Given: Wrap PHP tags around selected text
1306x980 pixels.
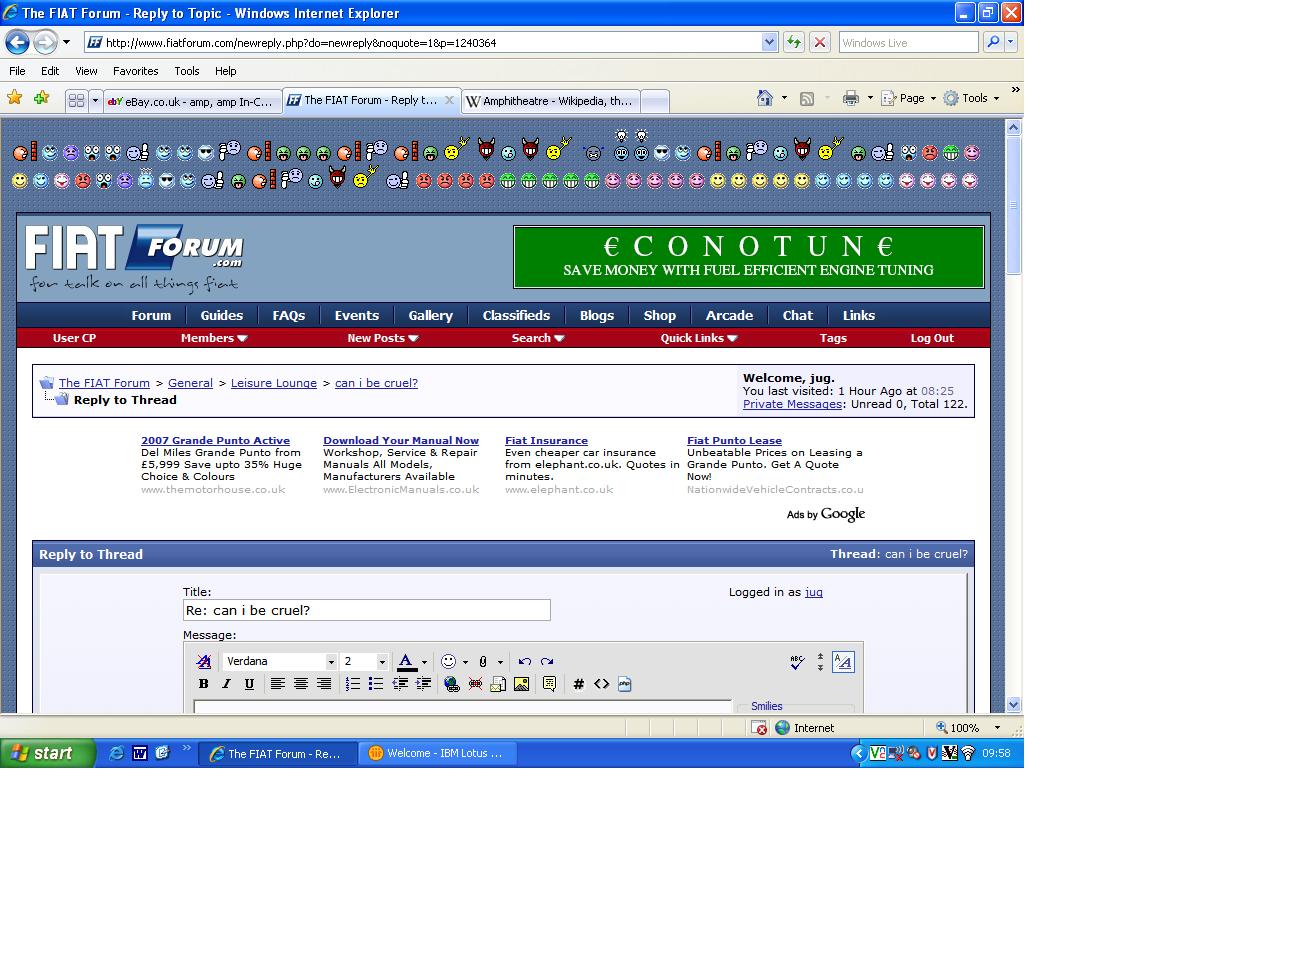Looking at the screenshot, I should point(625,684).
